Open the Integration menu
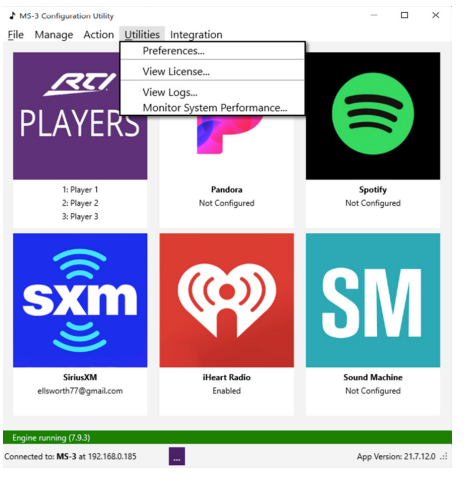This screenshot has height=479, width=466. [196, 35]
